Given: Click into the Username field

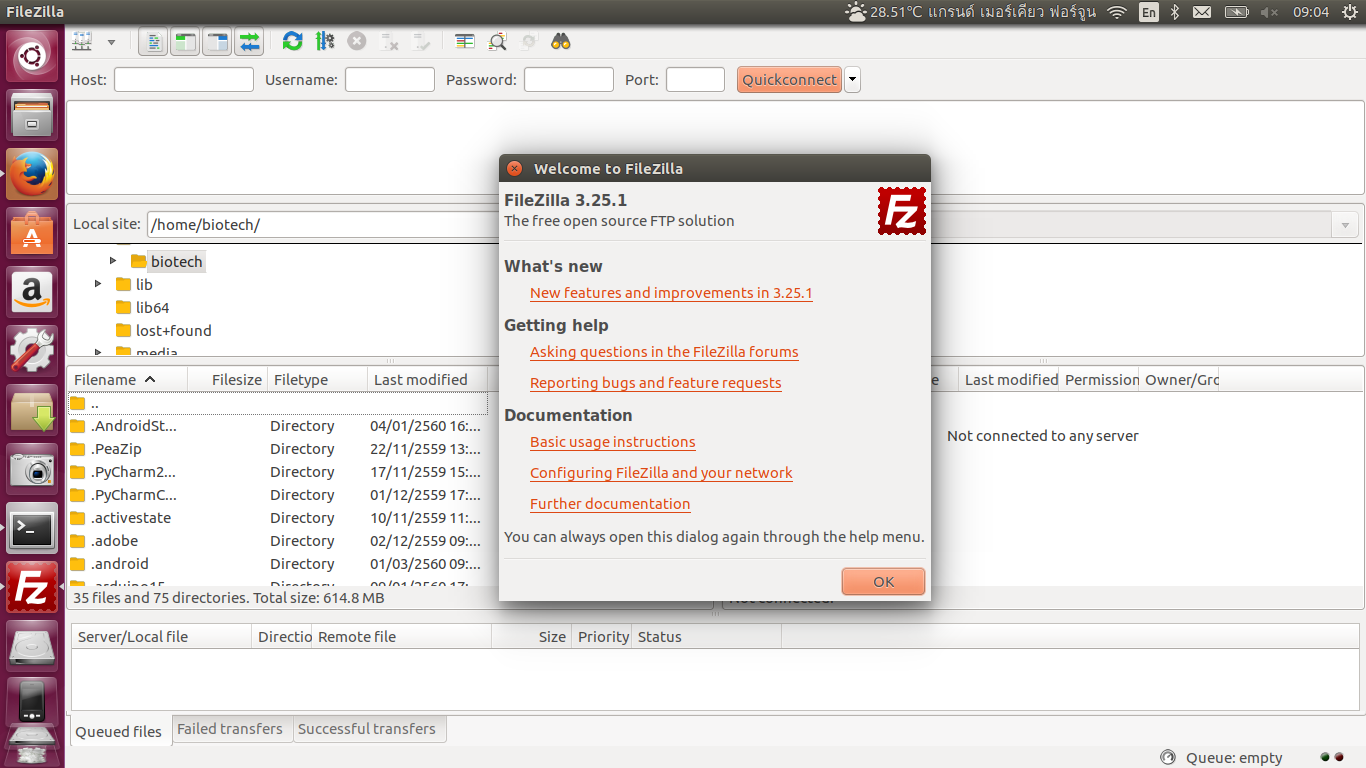Looking at the screenshot, I should [390, 80].
